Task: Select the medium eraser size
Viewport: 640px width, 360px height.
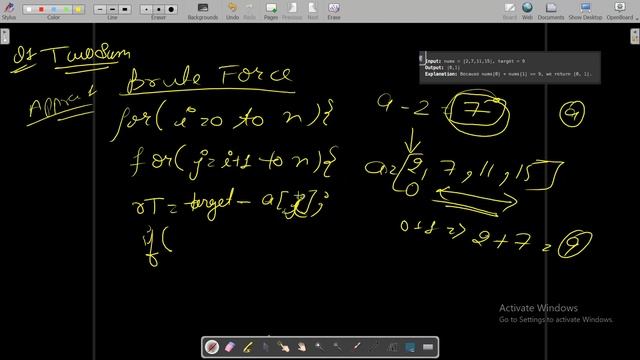Action: [x=158, y=9]
